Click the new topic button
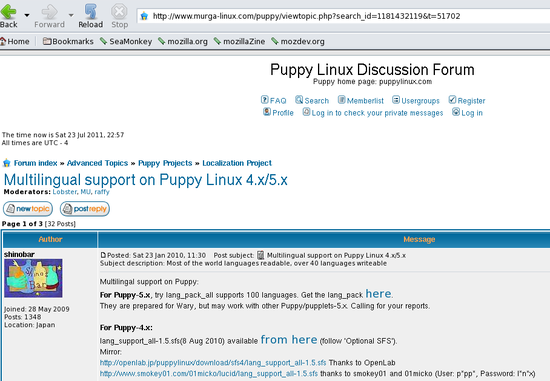The width and height of the screenshot is (550, 381). pos(28,209)
